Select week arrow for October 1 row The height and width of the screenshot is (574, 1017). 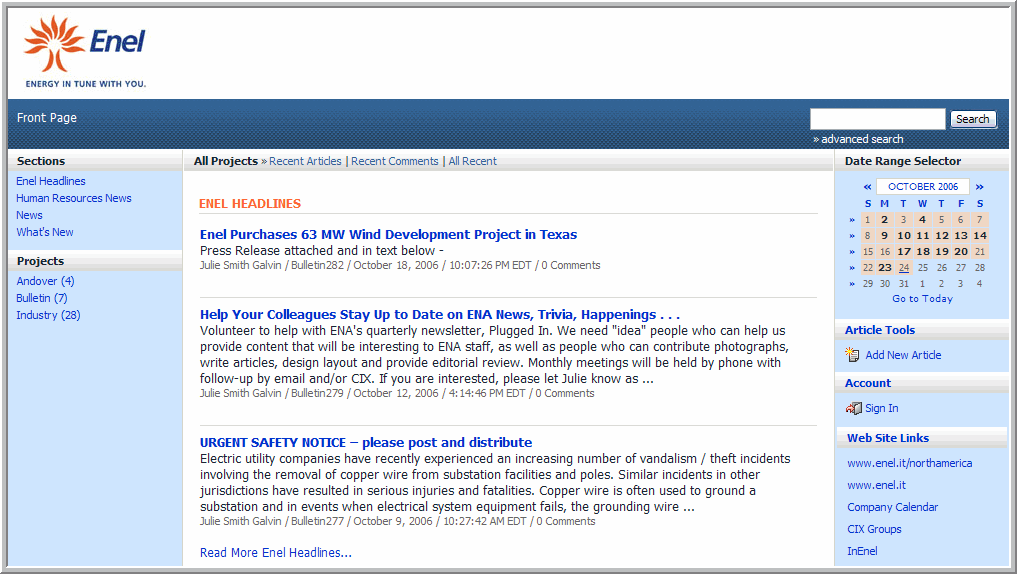point(852,220)
